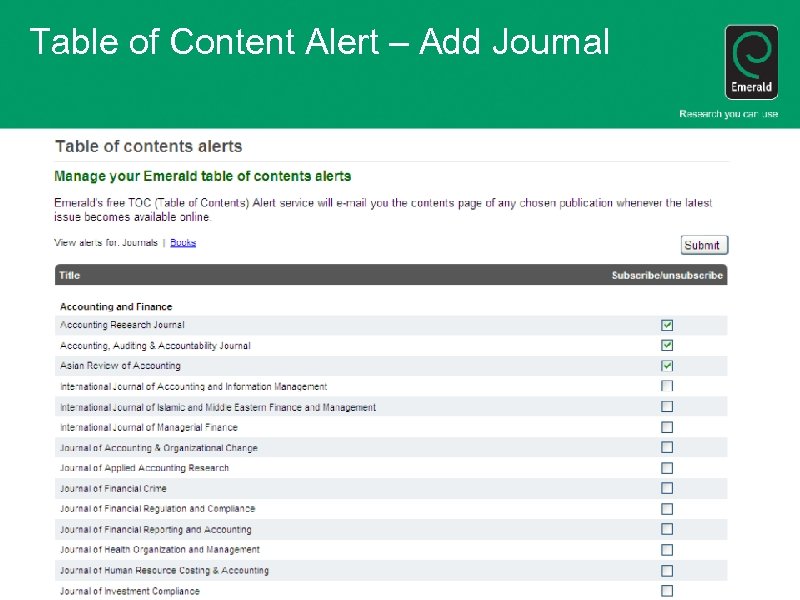The width and height of the screenshot is (800, 600).
Task: Click the Emerald logo icon
Action: coord(751,60)
